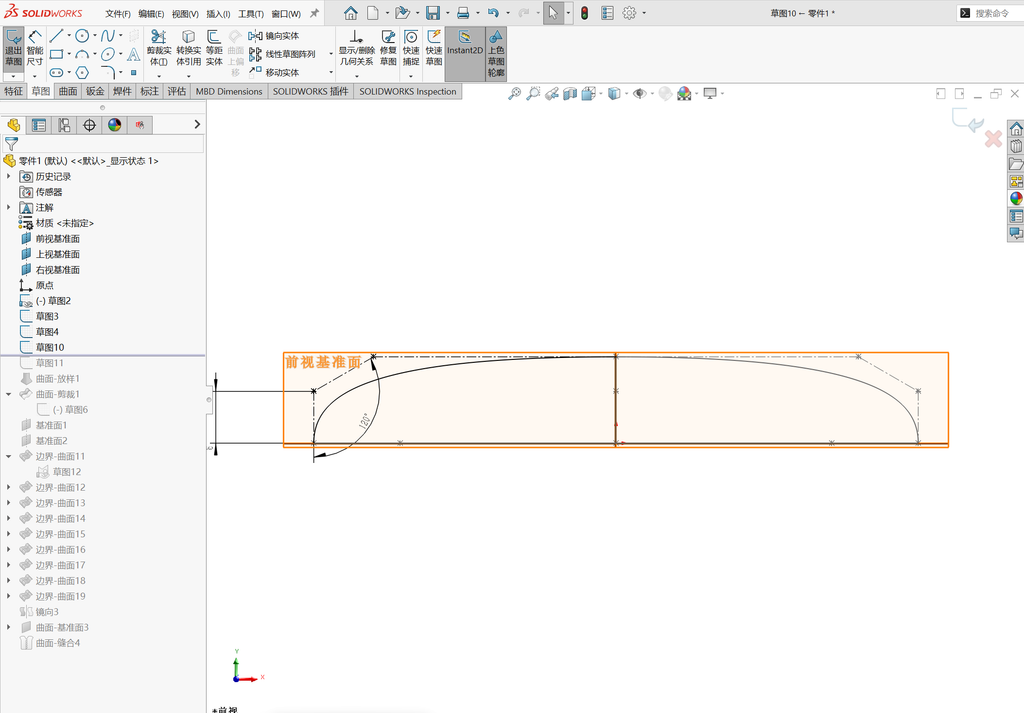Click the Exit Sketch (退出草图) button
The width and height of the screenshot is (1024, 713).
click(14, 48)
